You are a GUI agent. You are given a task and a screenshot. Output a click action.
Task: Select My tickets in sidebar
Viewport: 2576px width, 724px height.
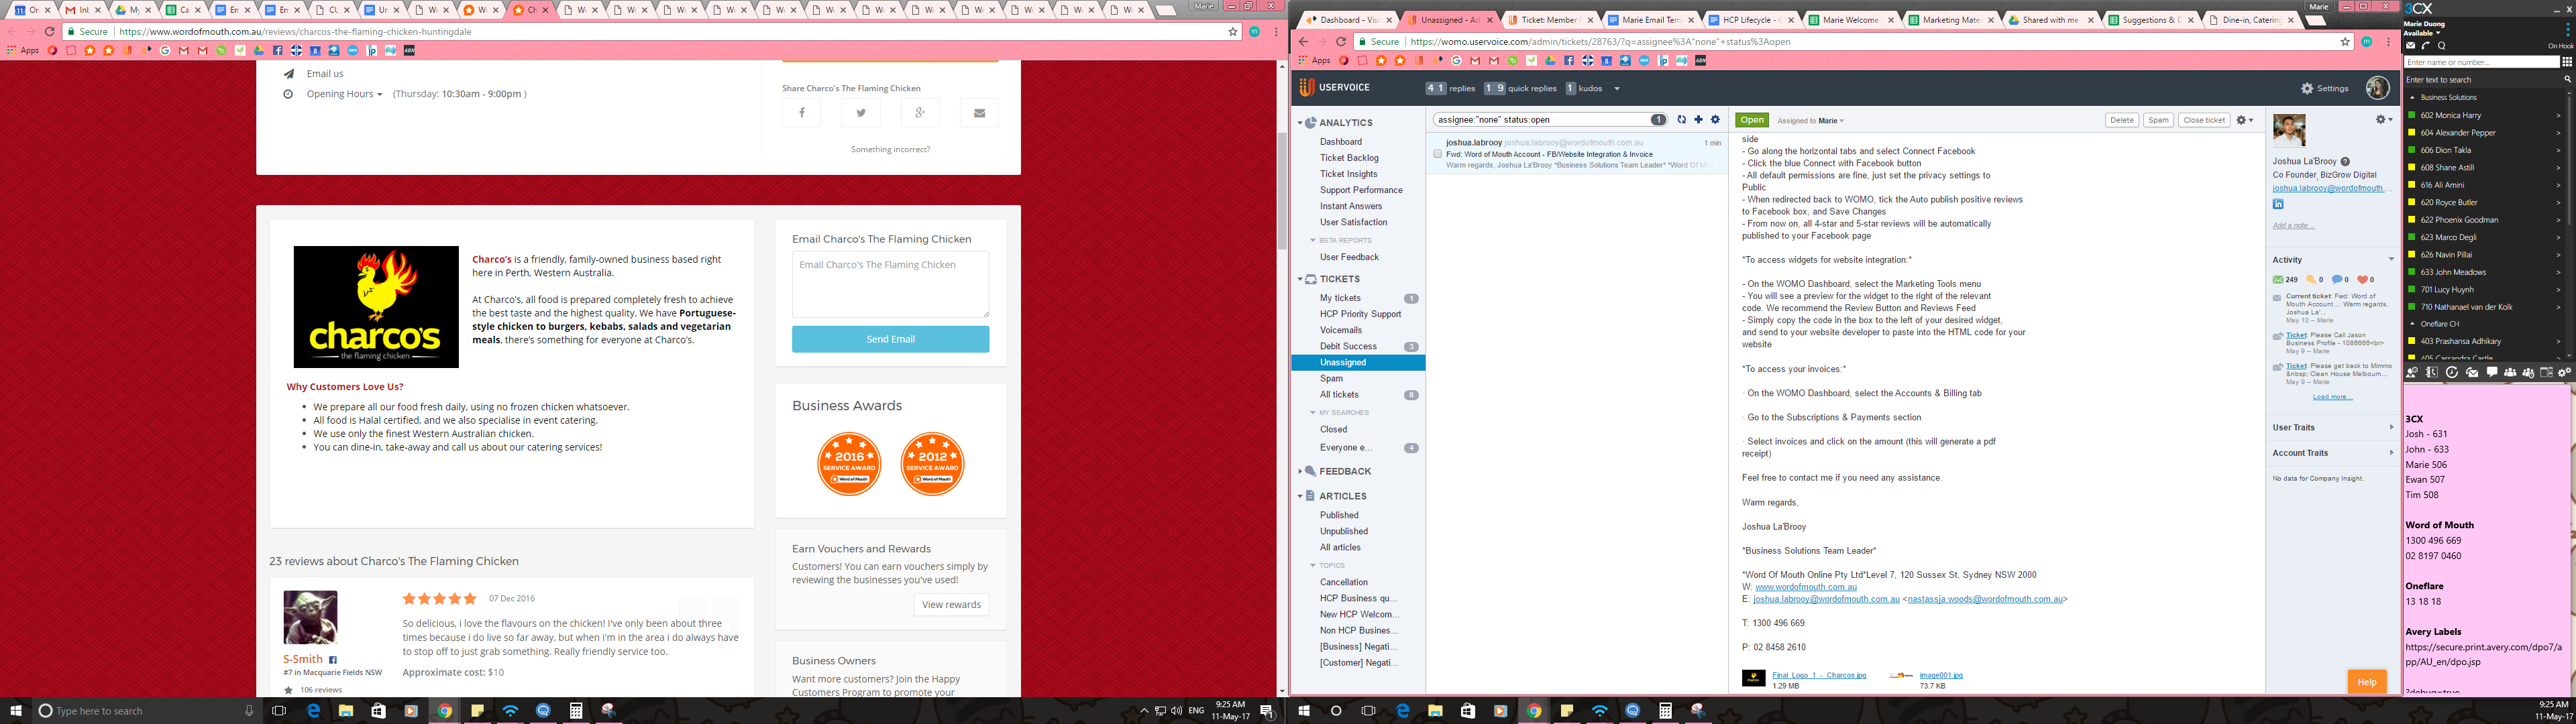1339,298
